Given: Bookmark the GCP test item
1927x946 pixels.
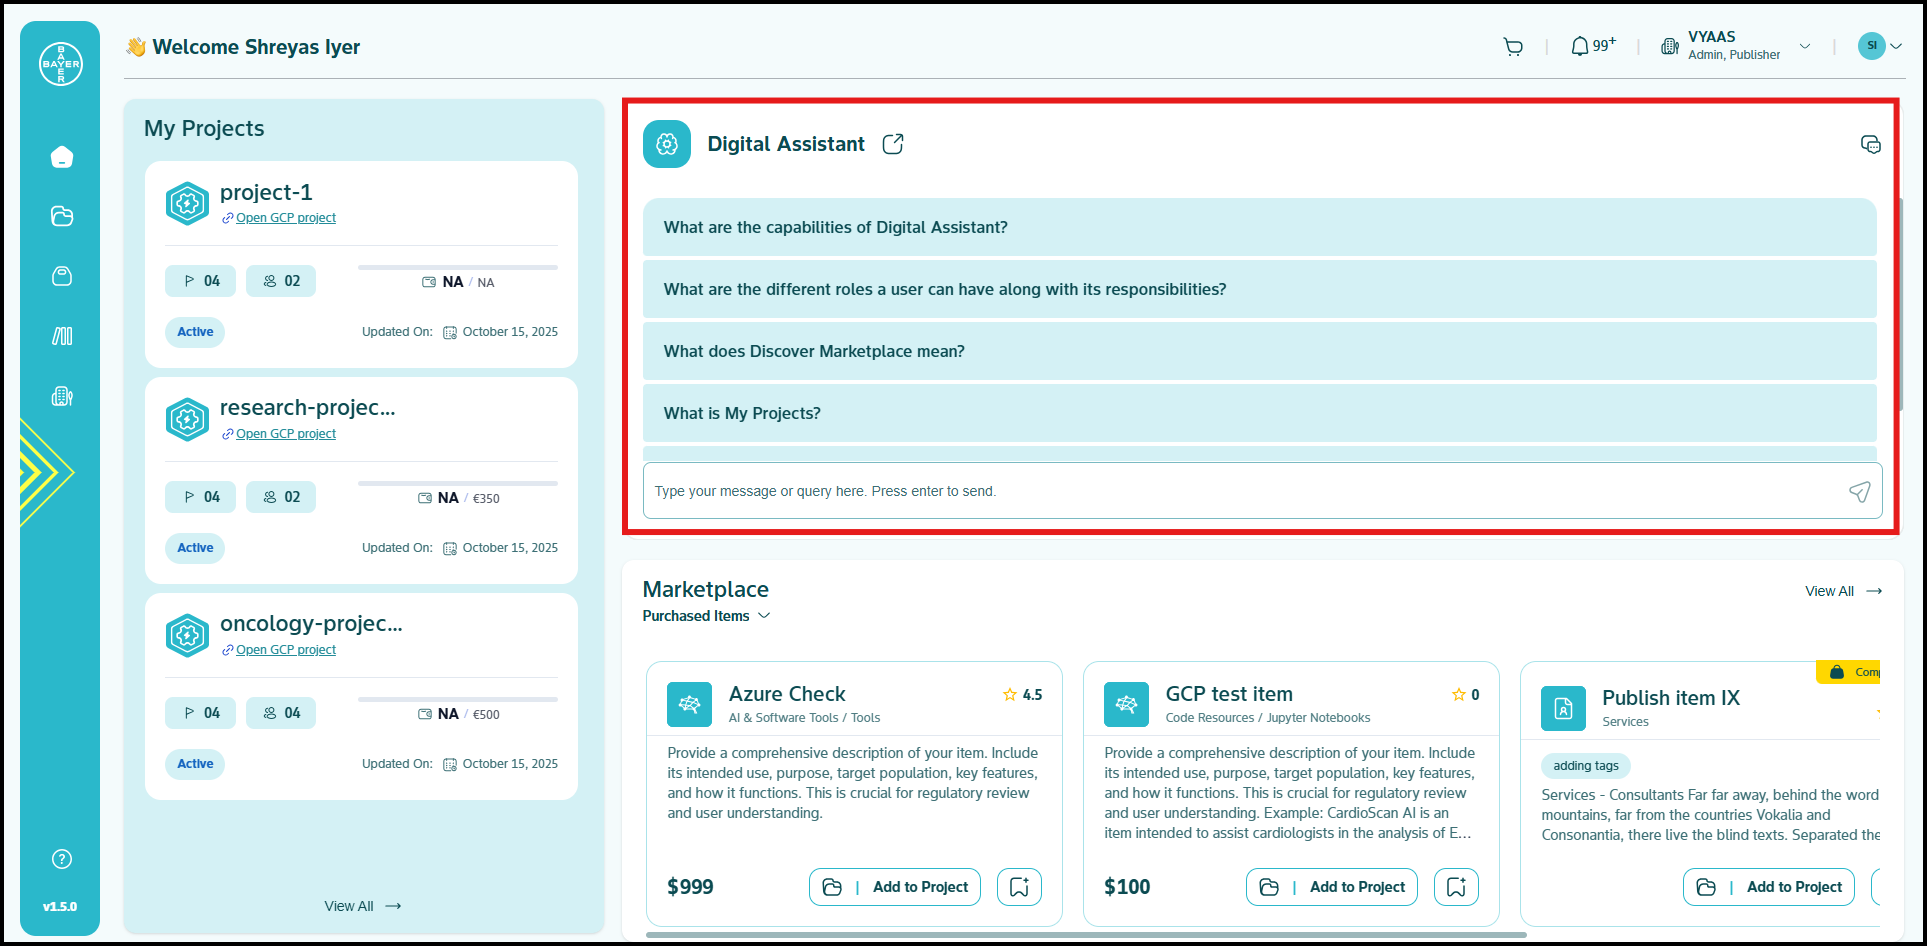Looking at the screenshot, I should pos(1456,887).
